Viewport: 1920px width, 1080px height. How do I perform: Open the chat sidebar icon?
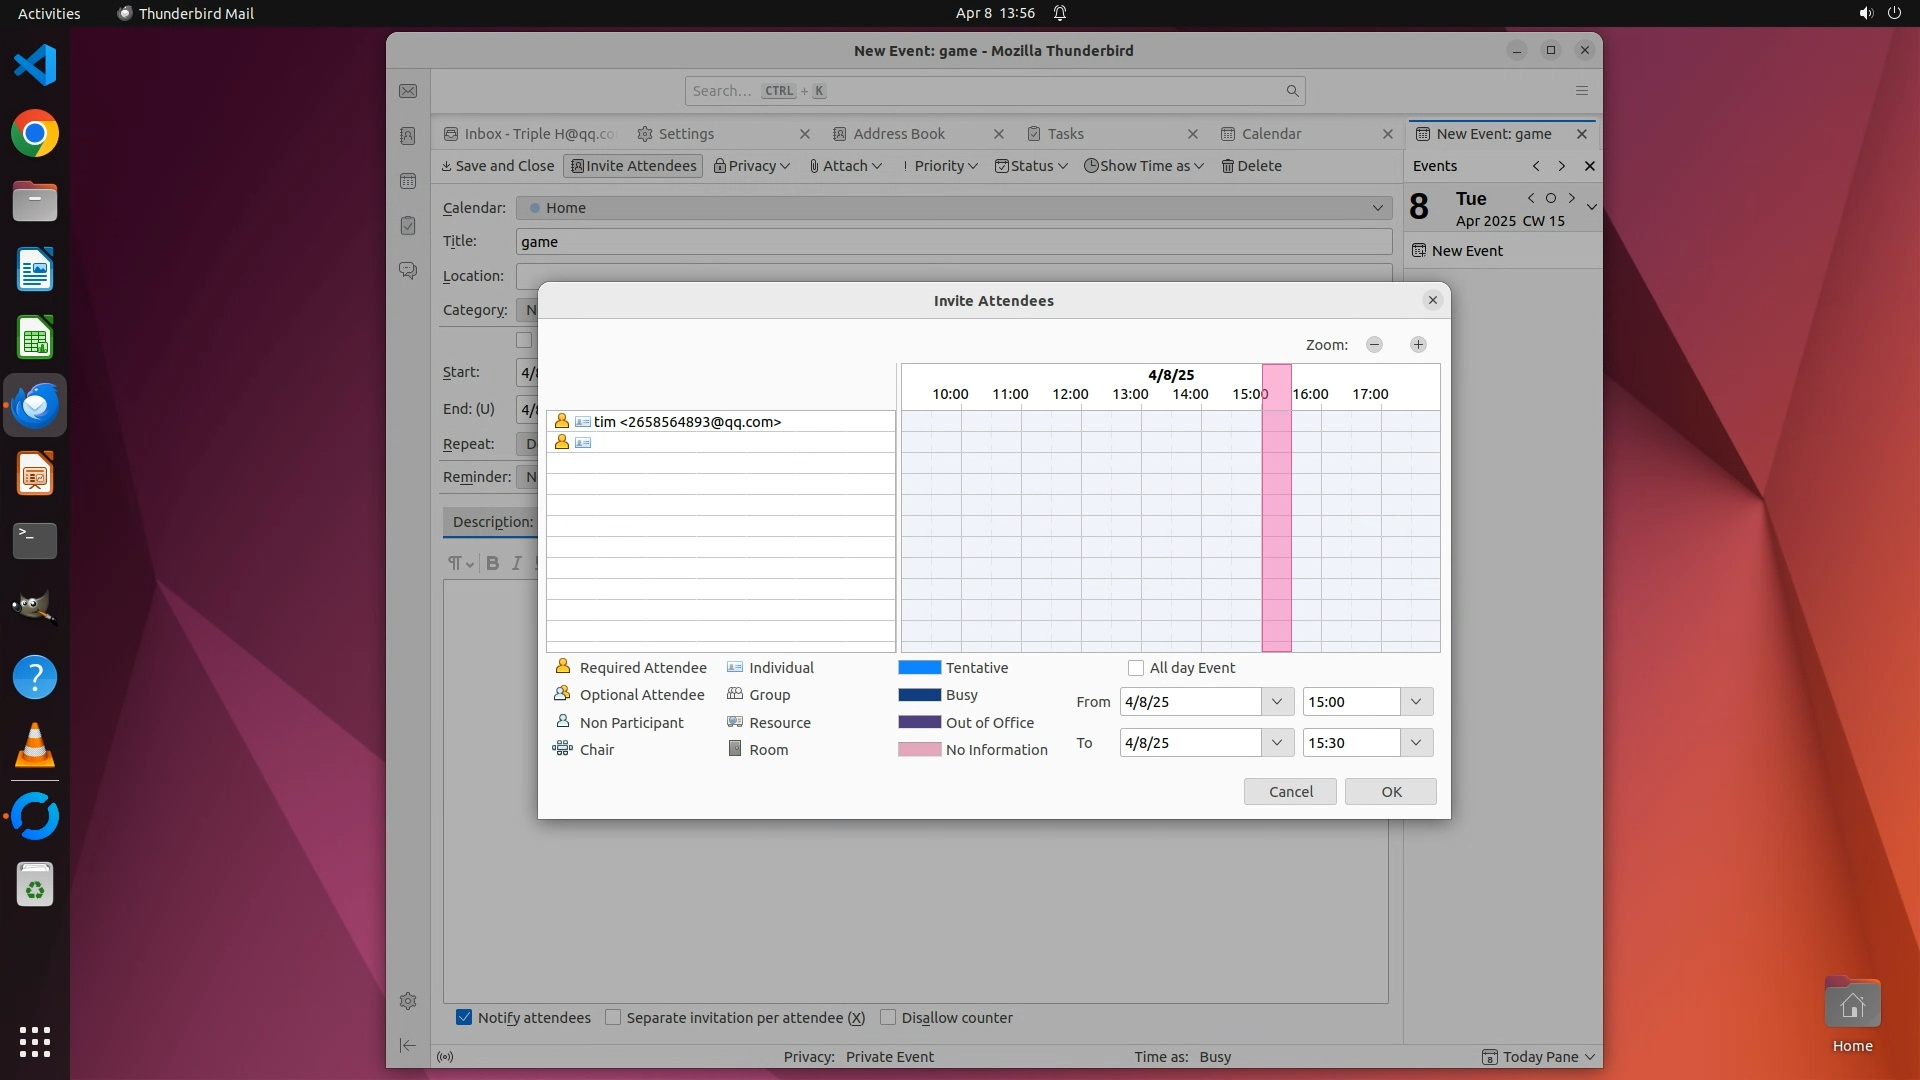(x=408, y=271)
